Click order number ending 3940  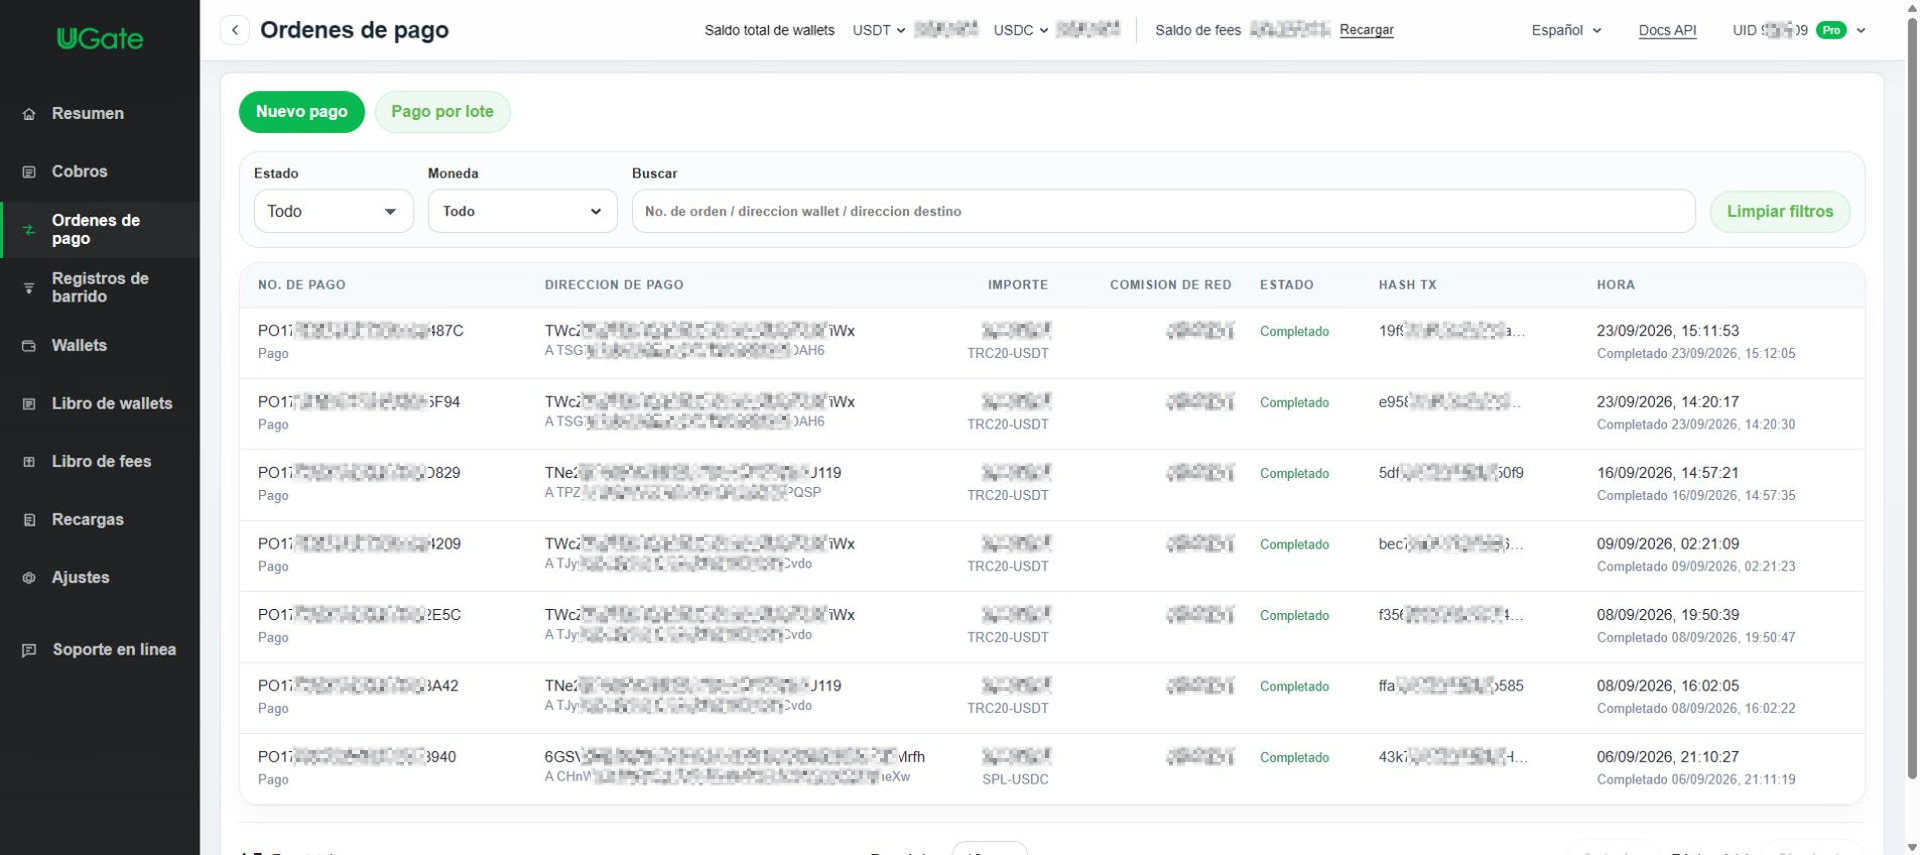click(x=357, y=757)
